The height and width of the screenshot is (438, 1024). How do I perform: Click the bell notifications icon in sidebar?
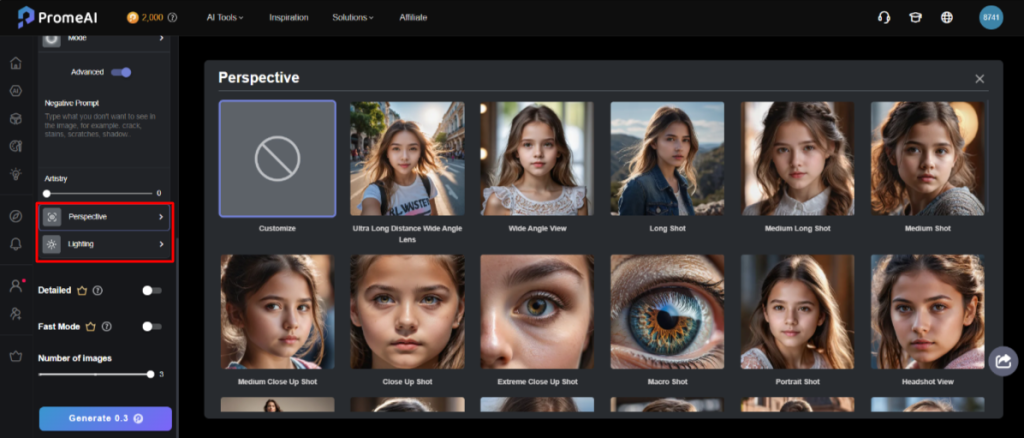click(15, 243)
